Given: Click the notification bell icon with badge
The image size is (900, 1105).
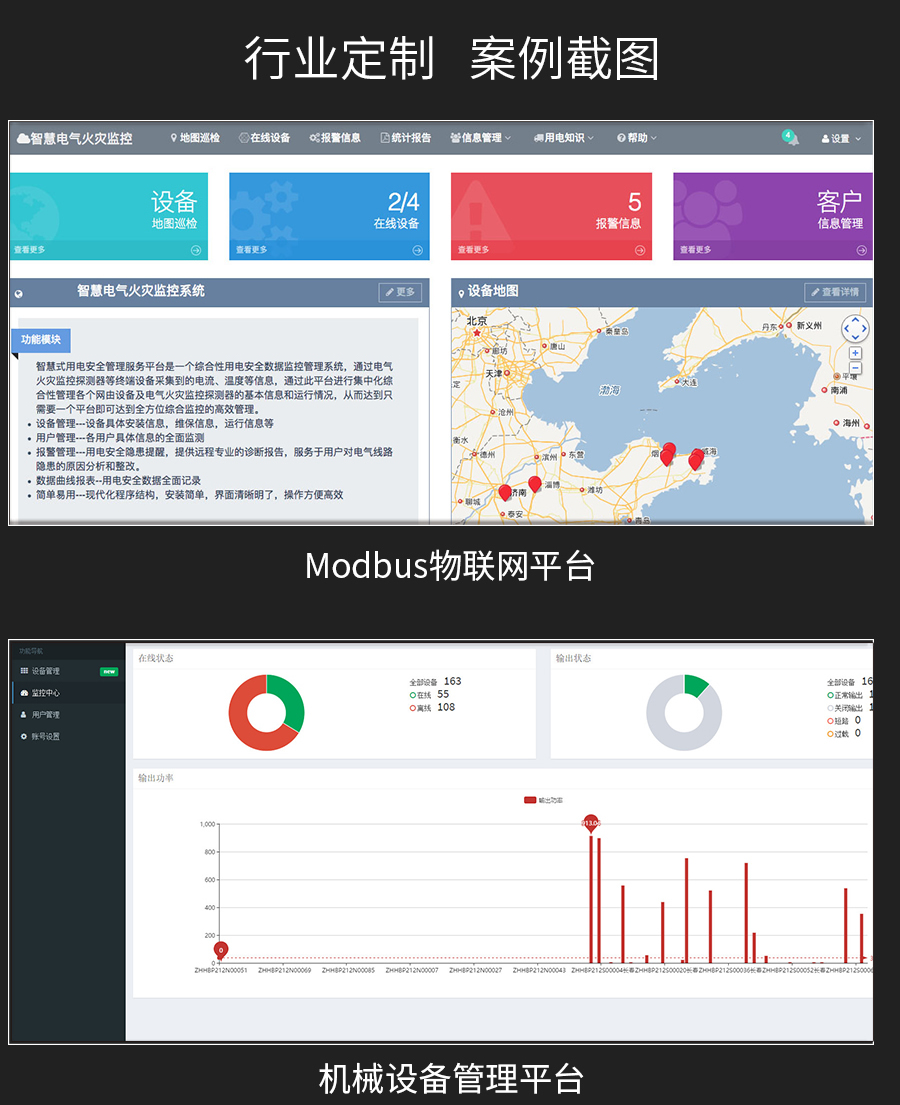Looking at the screenshot, I should (x=790, y=138).
